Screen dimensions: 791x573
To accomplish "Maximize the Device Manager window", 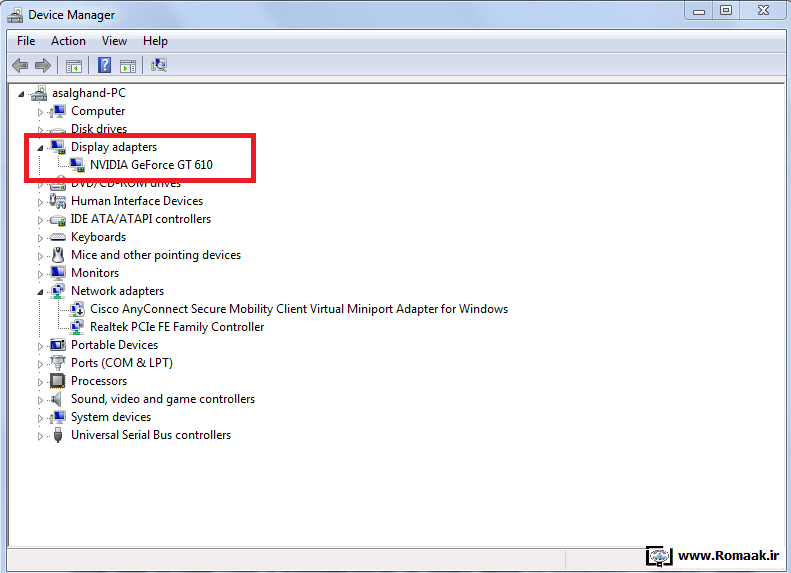I will tap(726, 11).
